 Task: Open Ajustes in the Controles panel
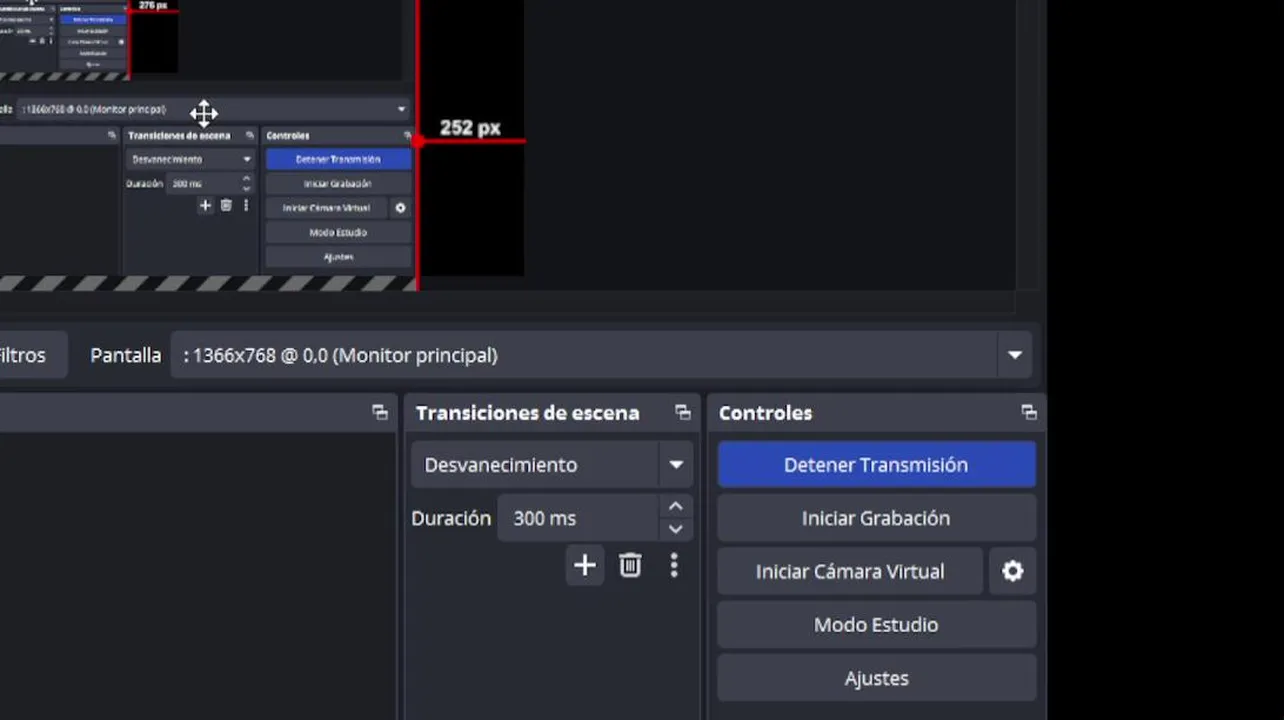click(876, 678)
